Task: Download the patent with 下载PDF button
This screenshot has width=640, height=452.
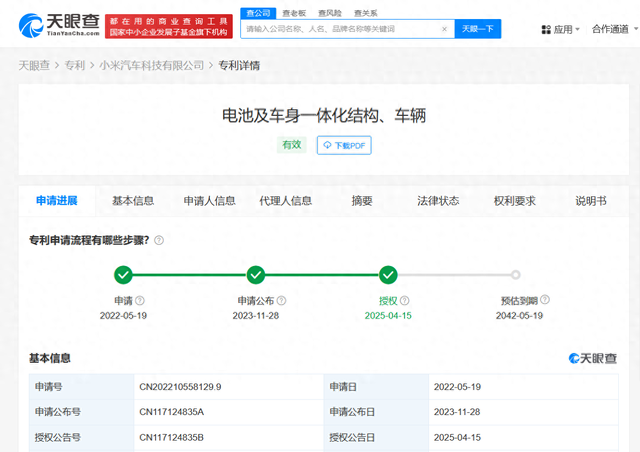Action: [x=344, y=146]
